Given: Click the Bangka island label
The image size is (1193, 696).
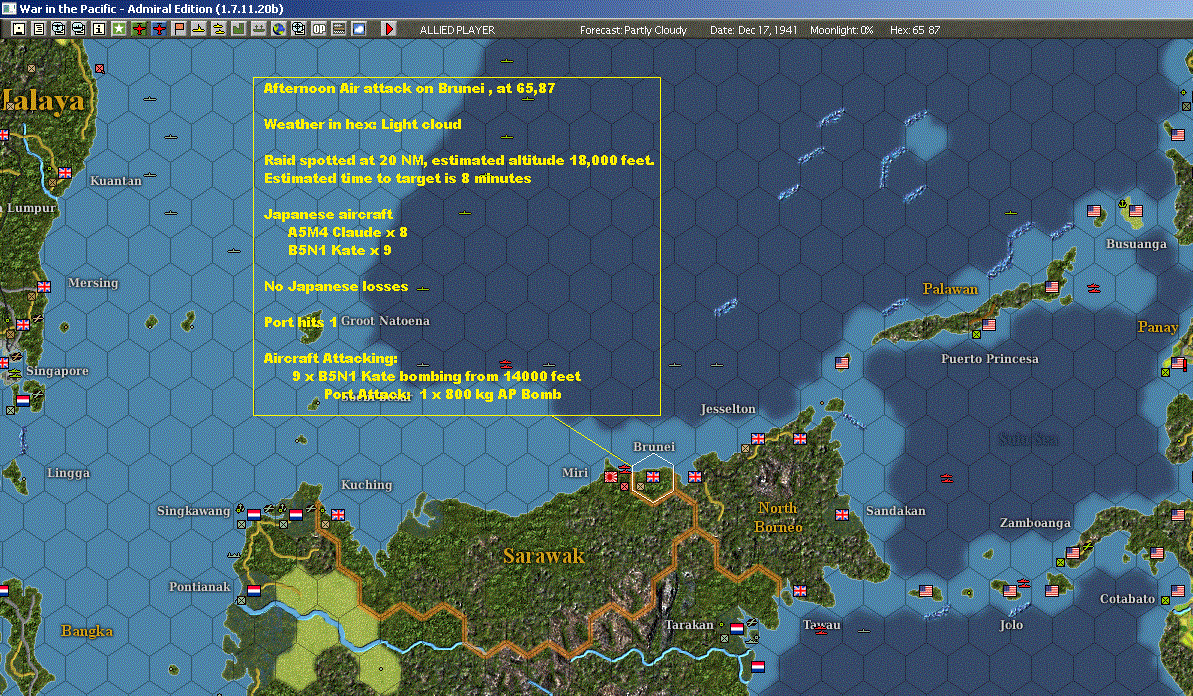Looking at the screenshot, I should (87, 631).
